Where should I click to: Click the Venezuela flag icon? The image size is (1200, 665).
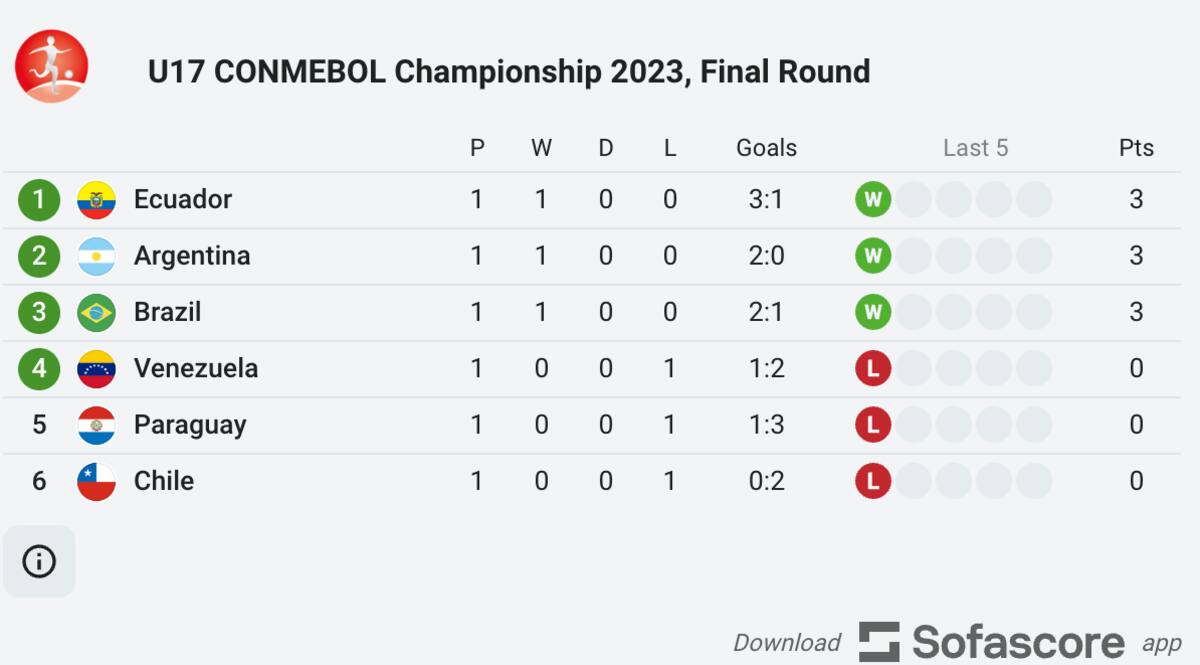click(95, 368)
